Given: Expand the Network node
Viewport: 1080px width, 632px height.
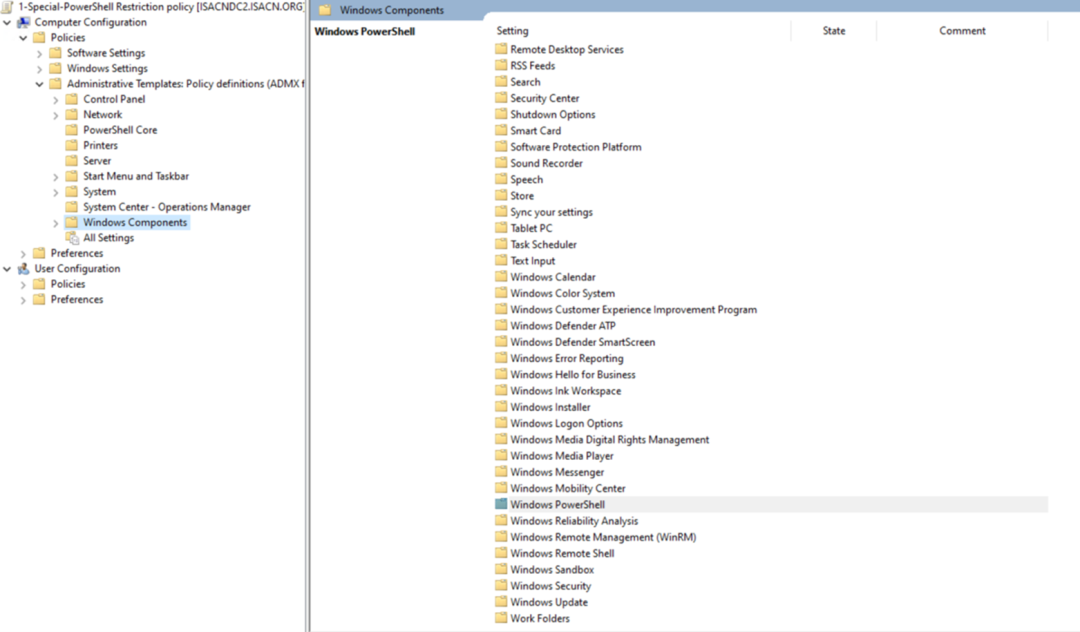Looking at the screenshot, I should point(56,115).
